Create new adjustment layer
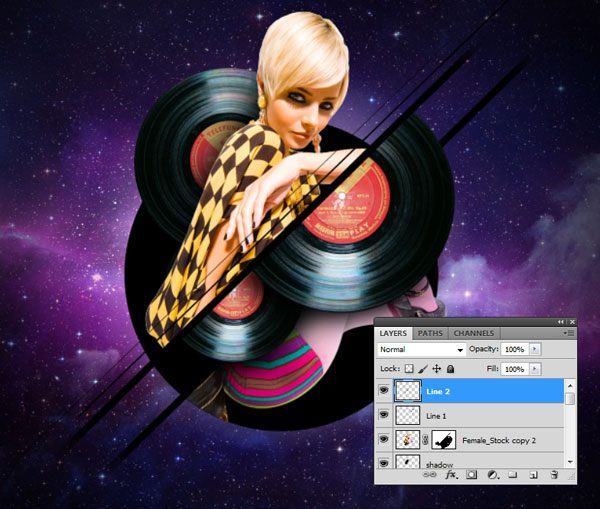The width and height of the screenshot is (600, 509). (x=492, y=475)
